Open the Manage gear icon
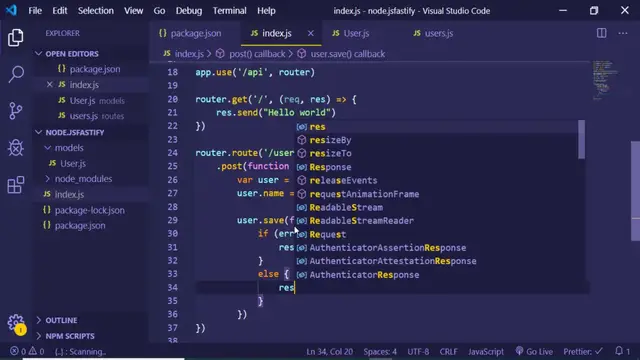Screen dimensions: 640x360 (x=16, y=324)
